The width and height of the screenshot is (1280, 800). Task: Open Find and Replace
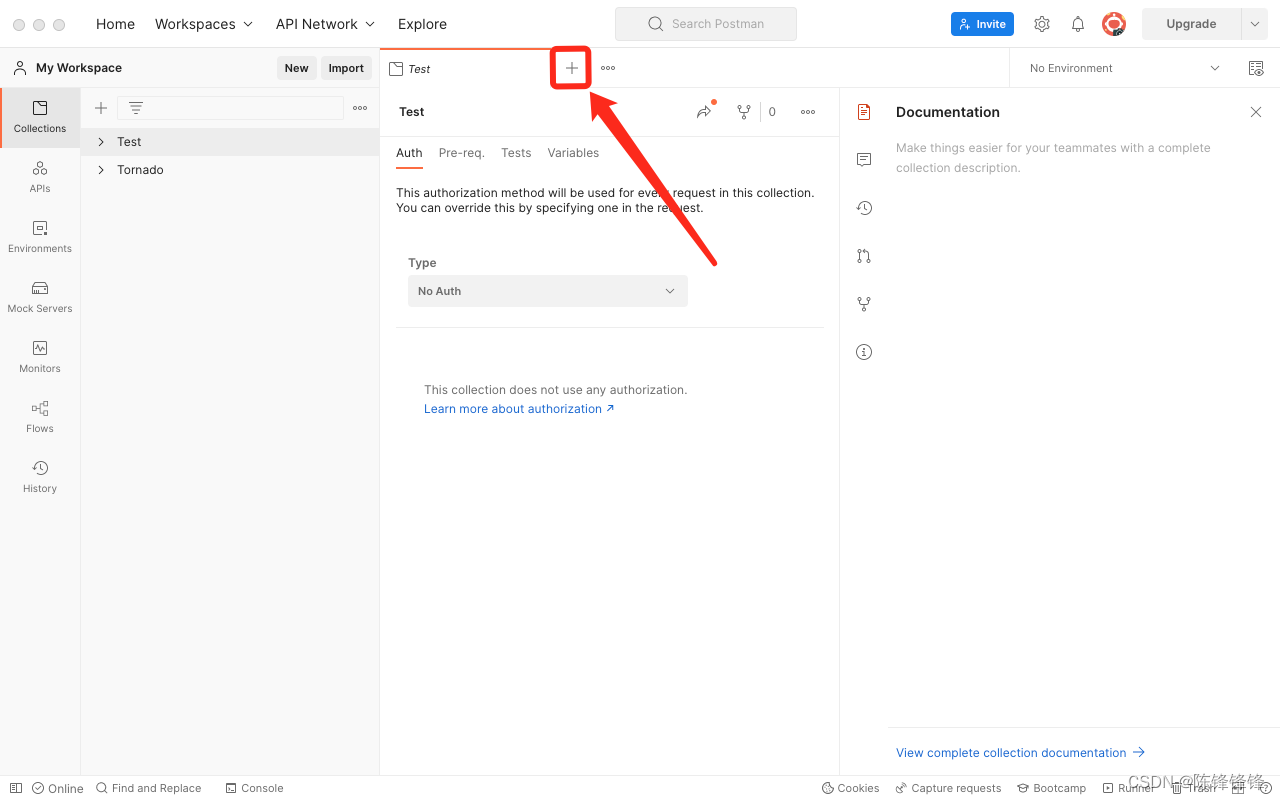pos(148,788)
